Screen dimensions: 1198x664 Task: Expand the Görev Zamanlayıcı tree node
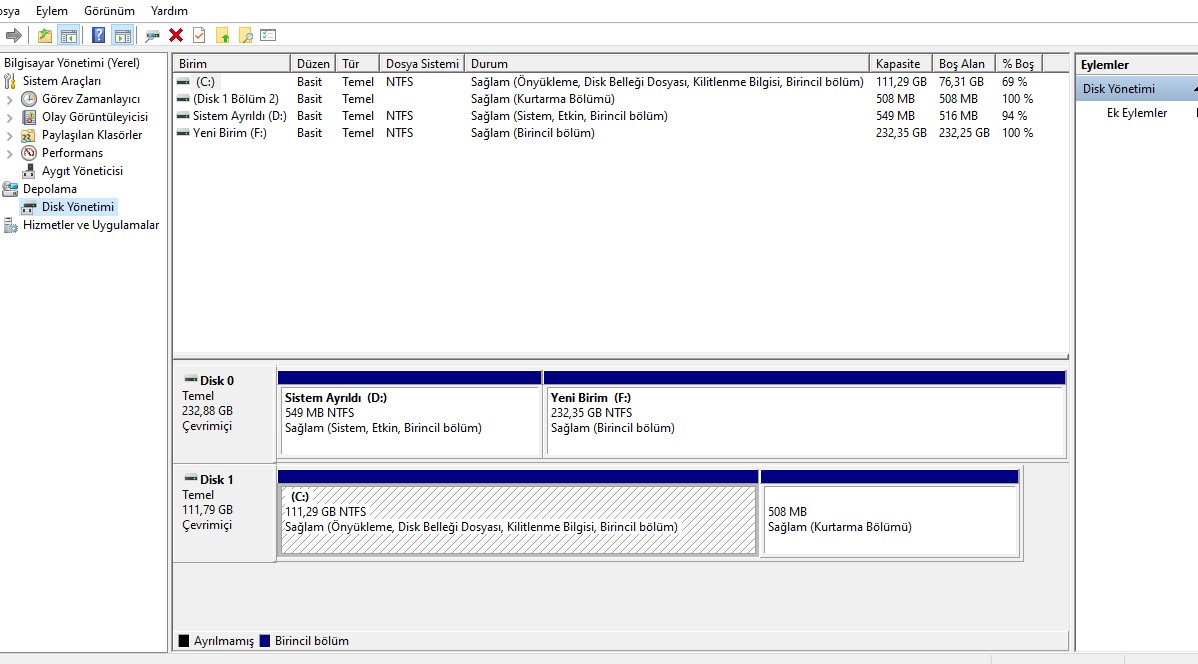pos(10,99)
